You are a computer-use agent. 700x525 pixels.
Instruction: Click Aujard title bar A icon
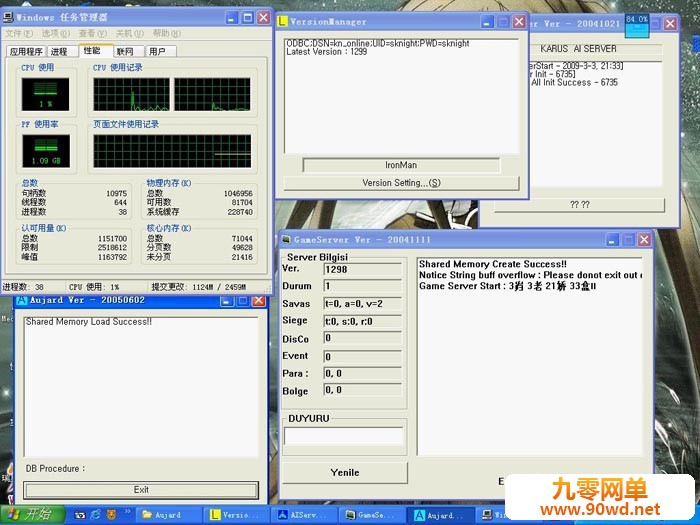21,300
